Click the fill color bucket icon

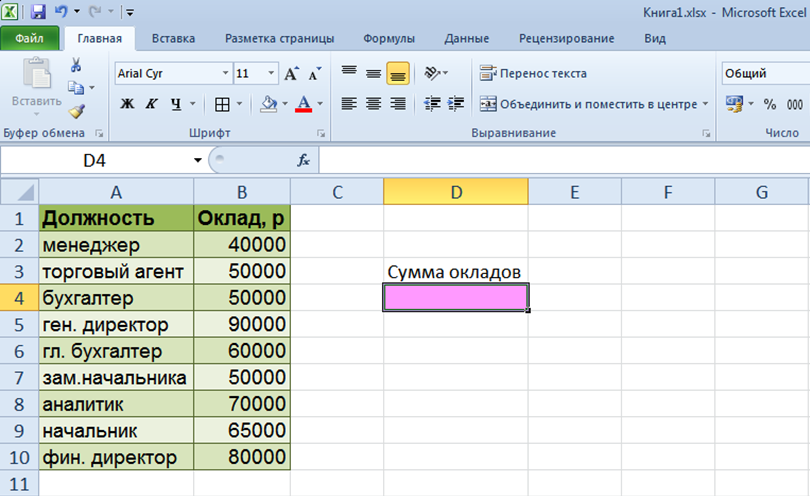point(267,104)
